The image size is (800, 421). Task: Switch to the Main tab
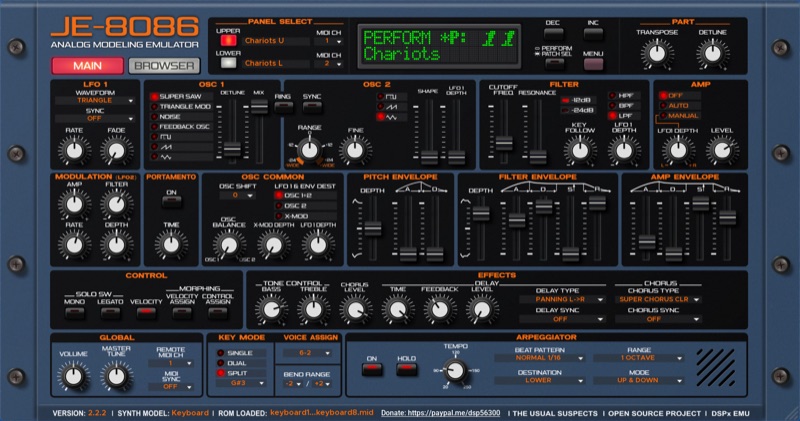[87, 66]
